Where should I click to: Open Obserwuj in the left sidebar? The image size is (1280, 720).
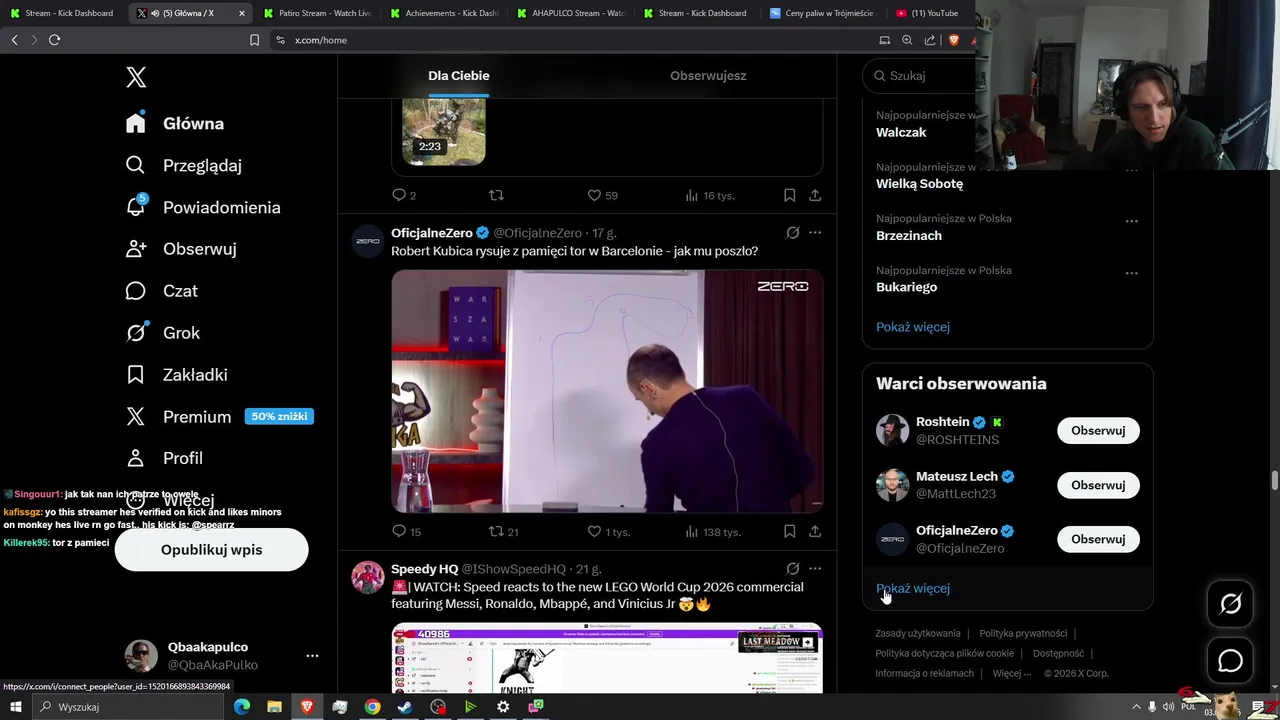coord(181,249)
